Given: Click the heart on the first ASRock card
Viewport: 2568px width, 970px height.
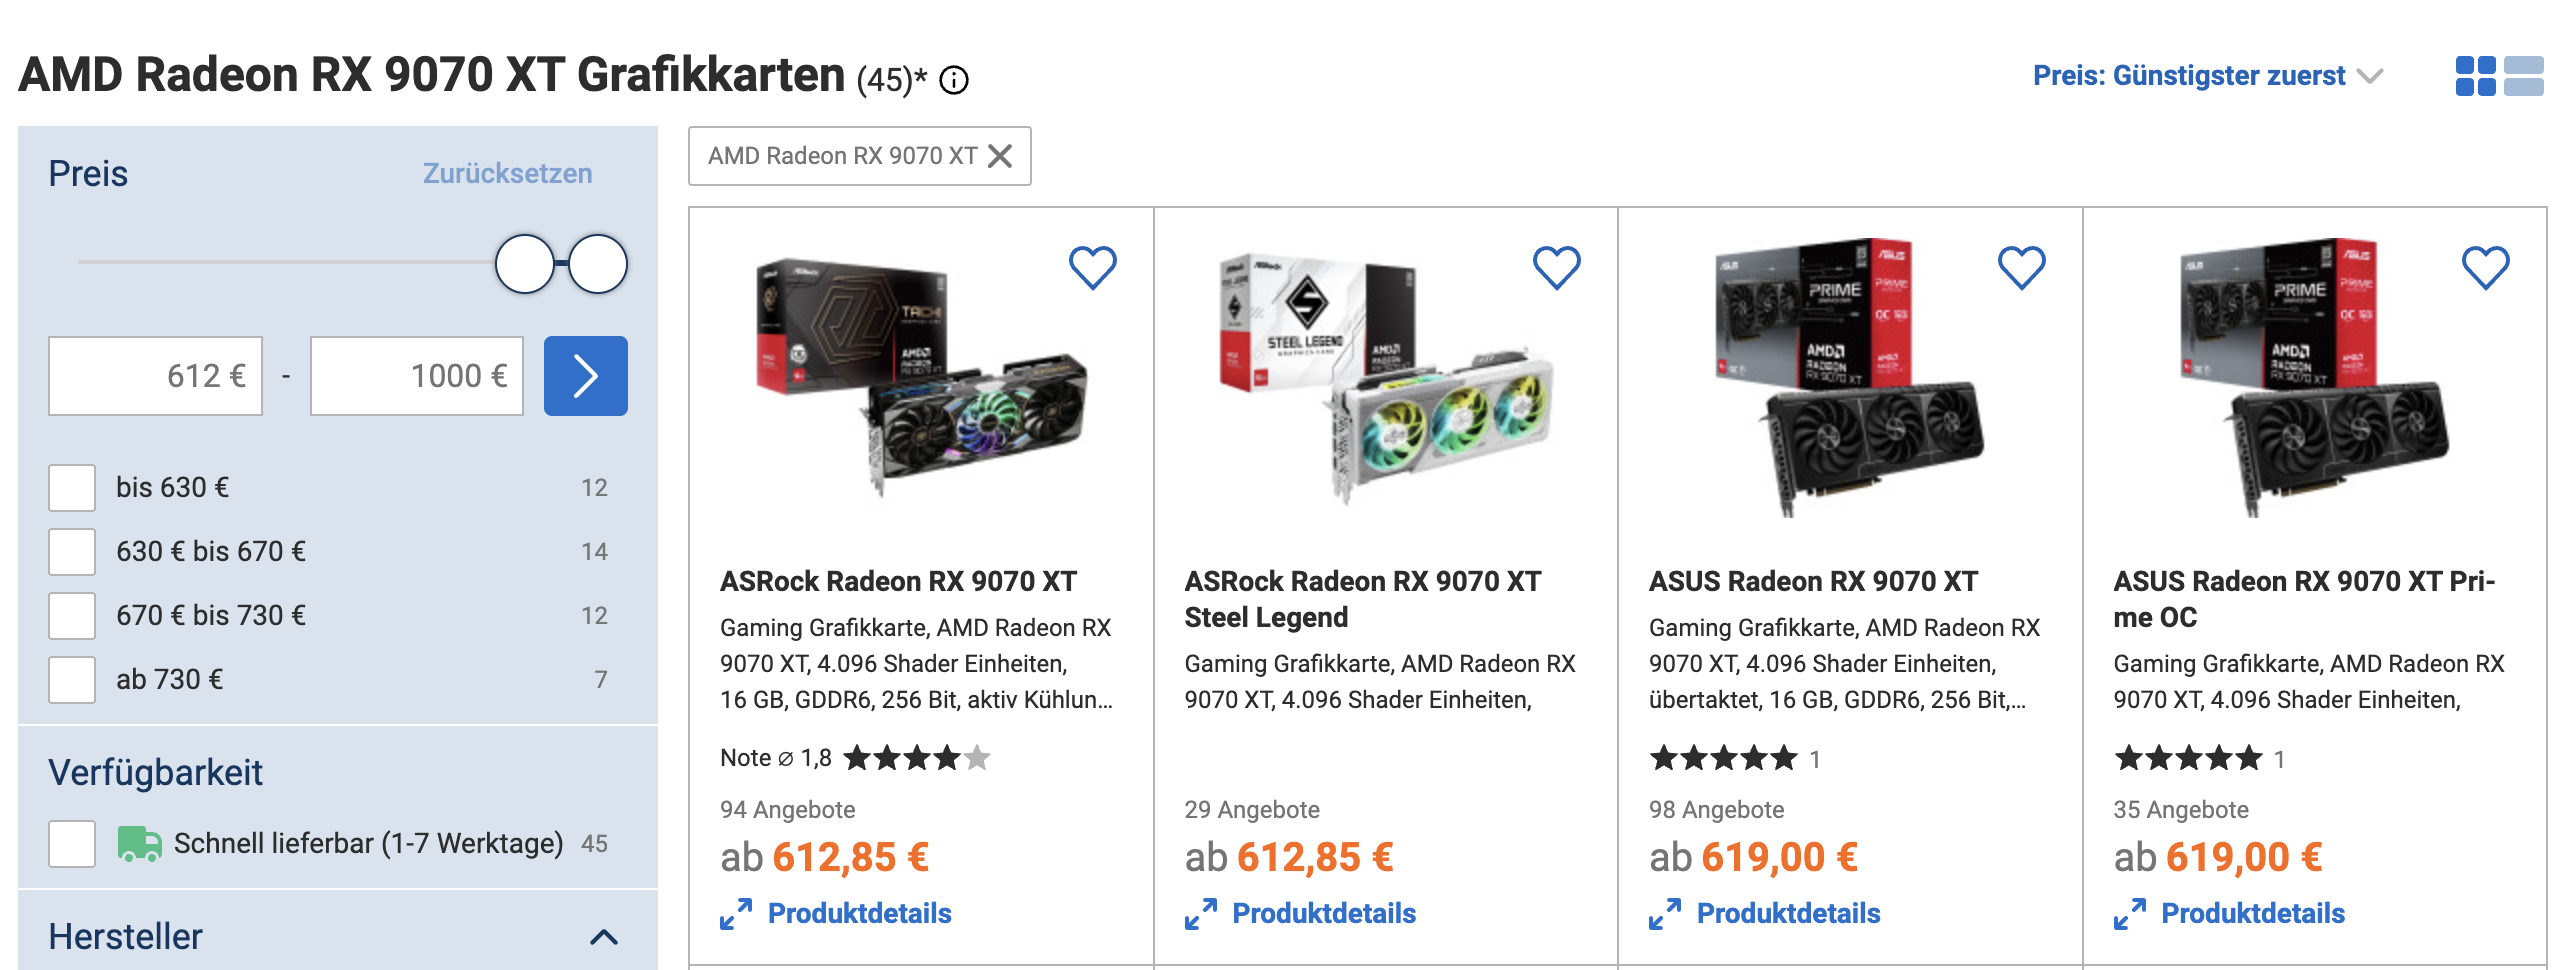Looking at the screenshot, I should 1092,268.
